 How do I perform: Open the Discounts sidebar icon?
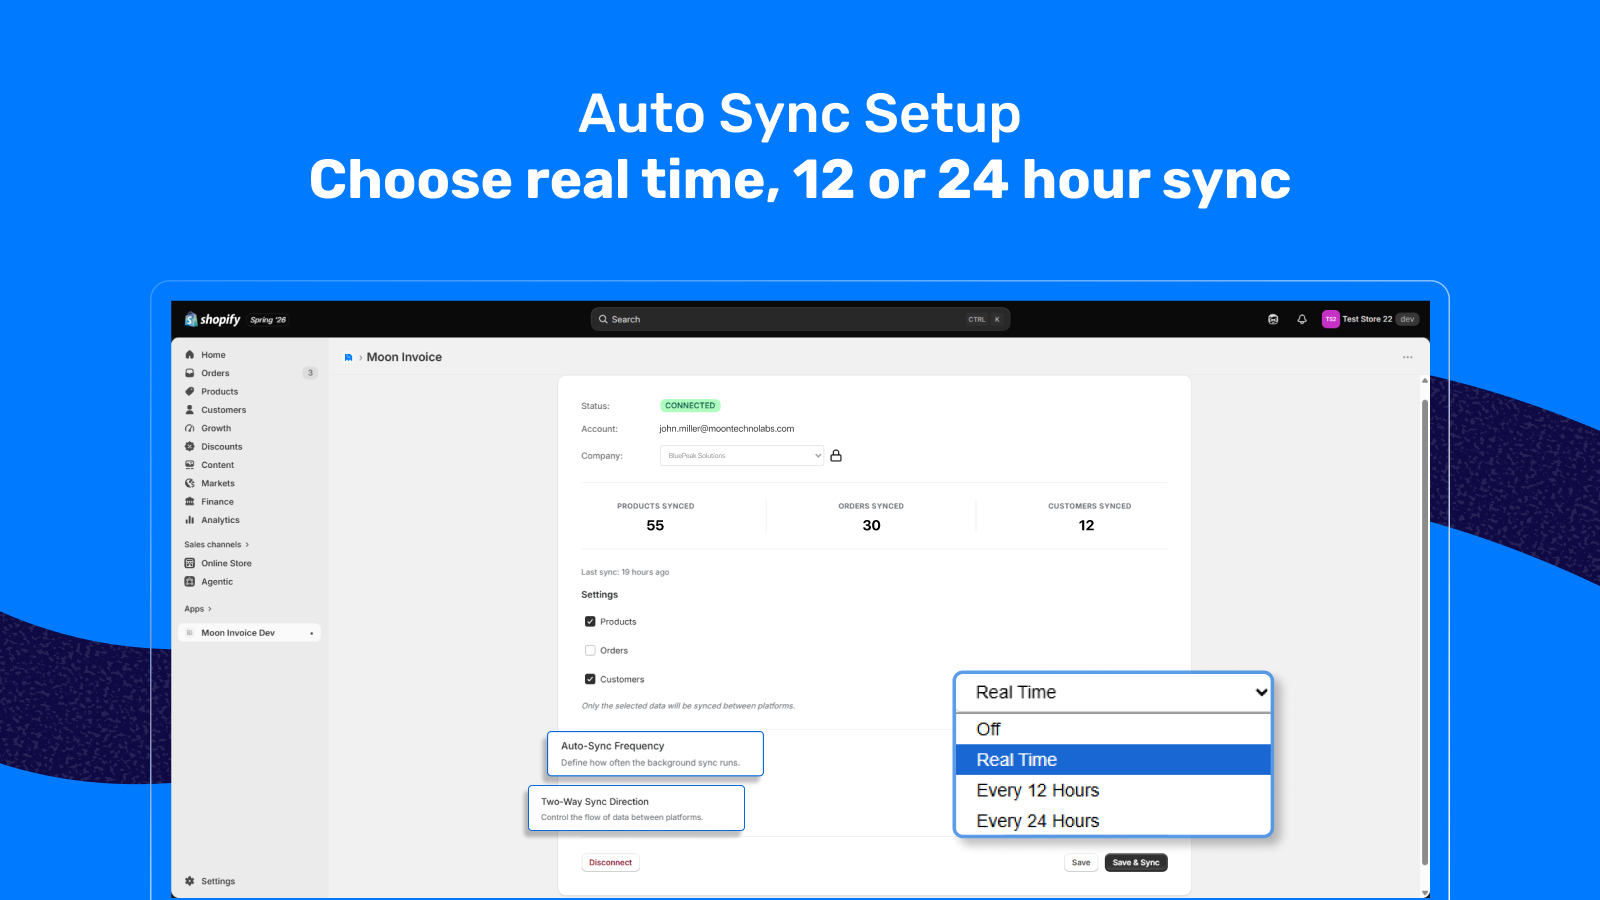point(190,447)
